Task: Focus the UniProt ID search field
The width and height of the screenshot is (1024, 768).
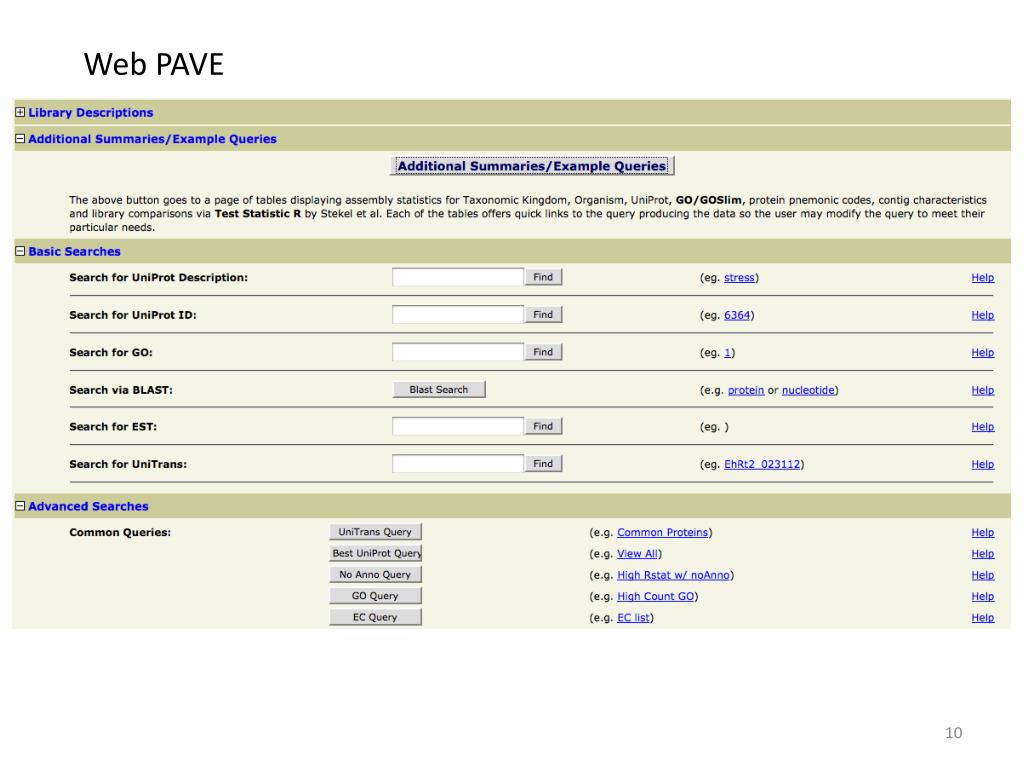Action: (x=458, y=314)
